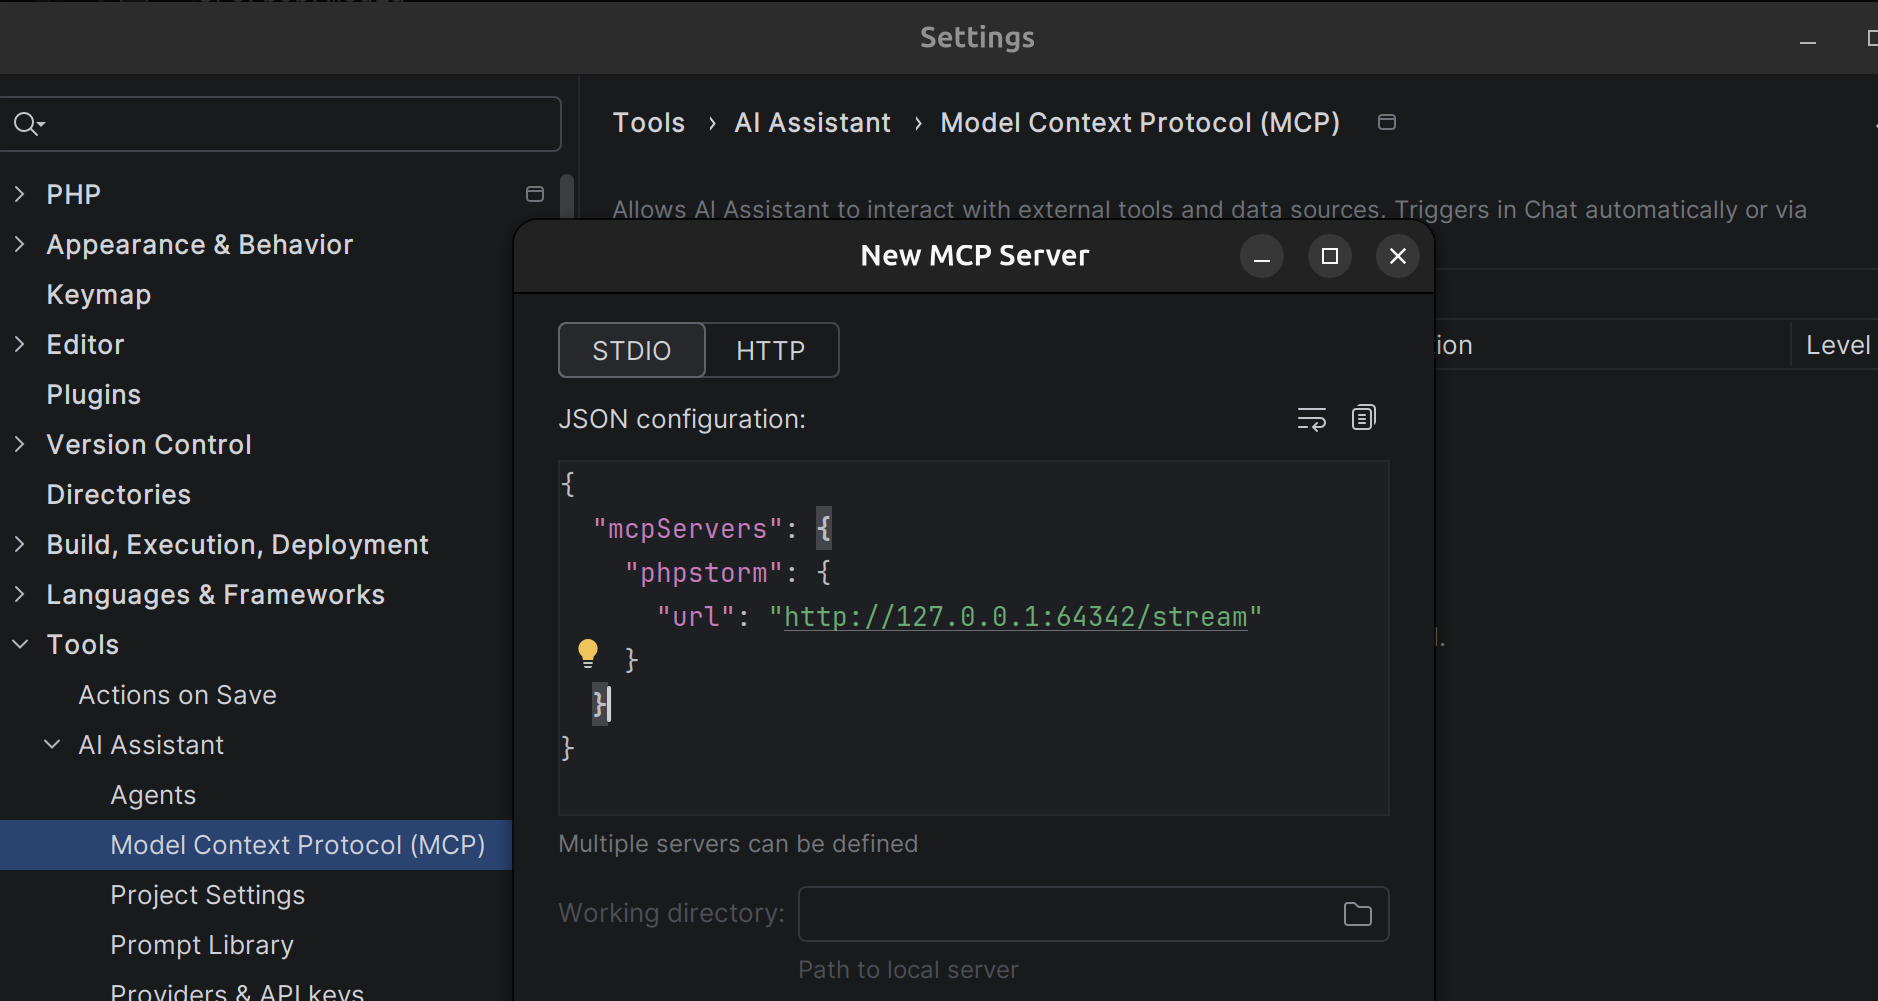This screenshot has height=1001, width=1878.
Task: Open folder browser in Working directory field
Action: click(x=1357, y=914)
